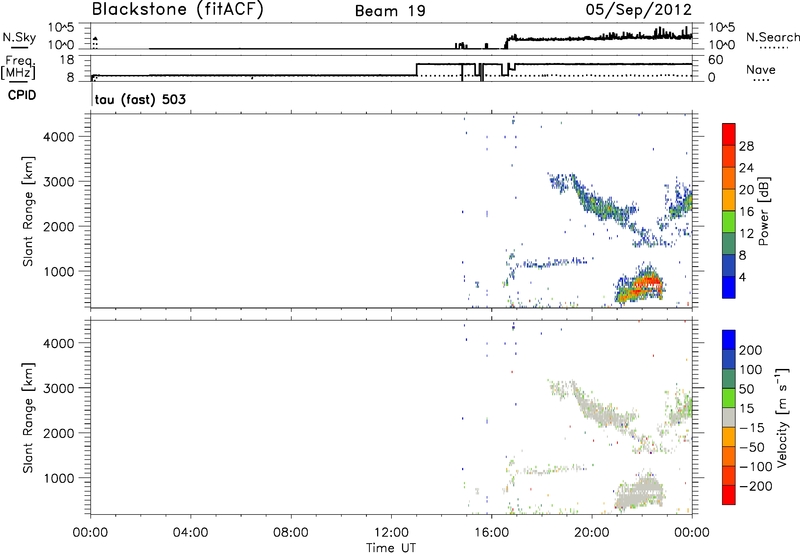
Task: Click the "tau (fast) 503" text
Action: tap(140, 99)
